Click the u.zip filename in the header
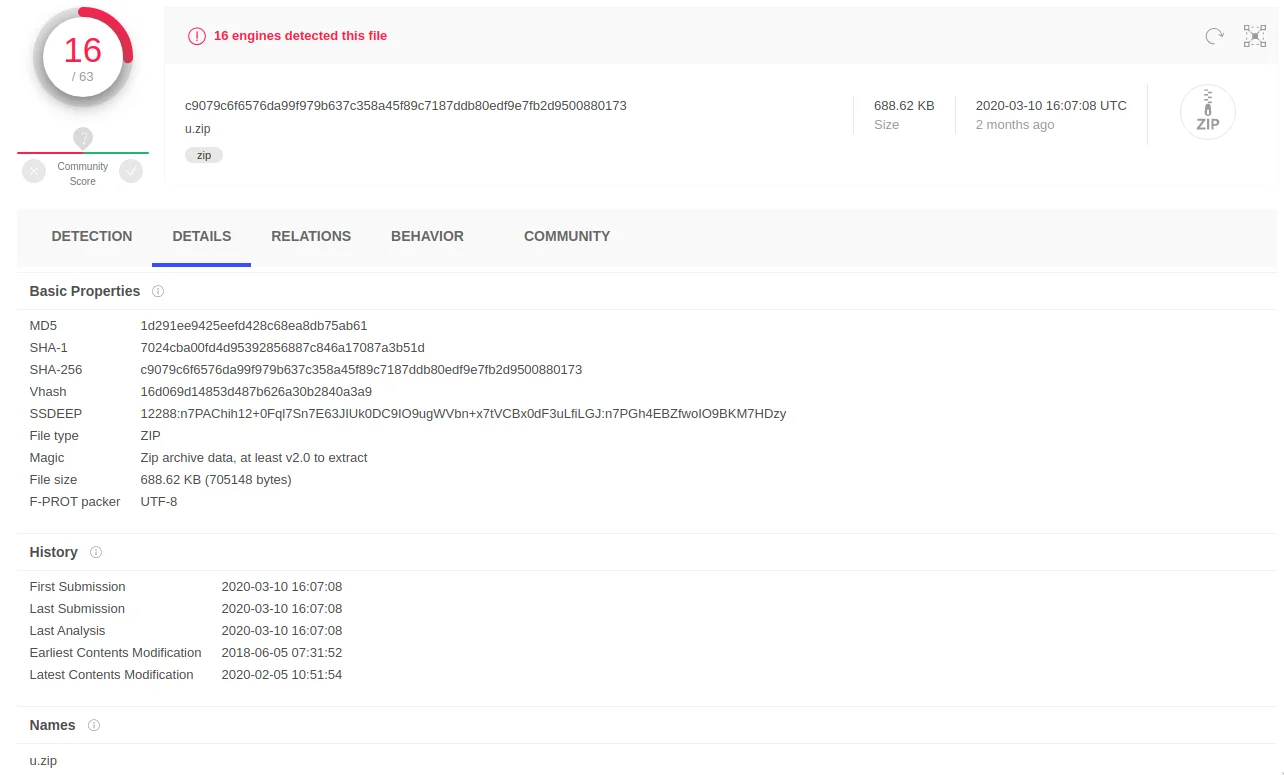 click(198, 129)
